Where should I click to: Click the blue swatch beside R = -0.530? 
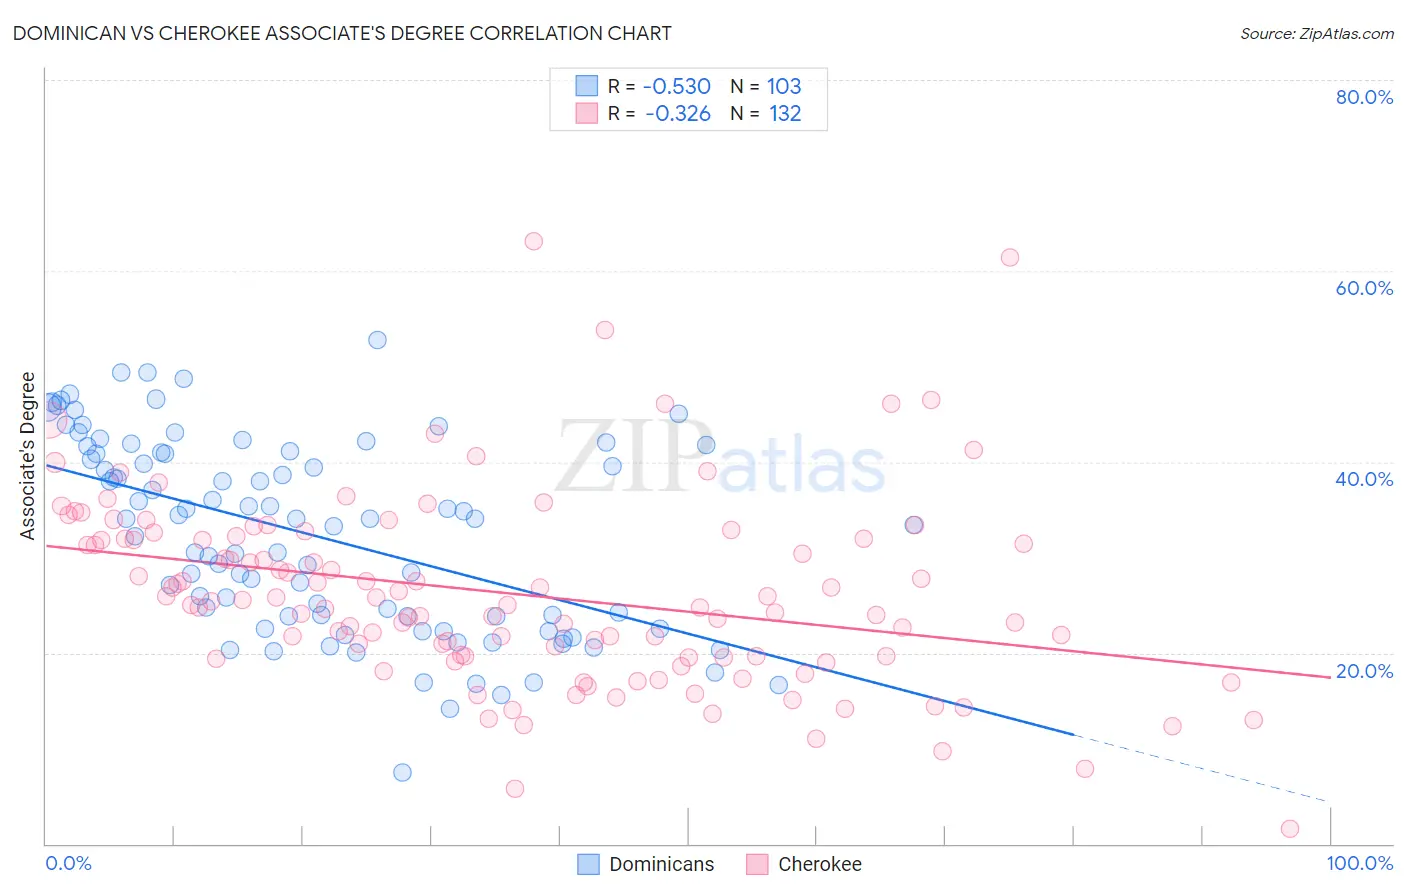point(586,86)
